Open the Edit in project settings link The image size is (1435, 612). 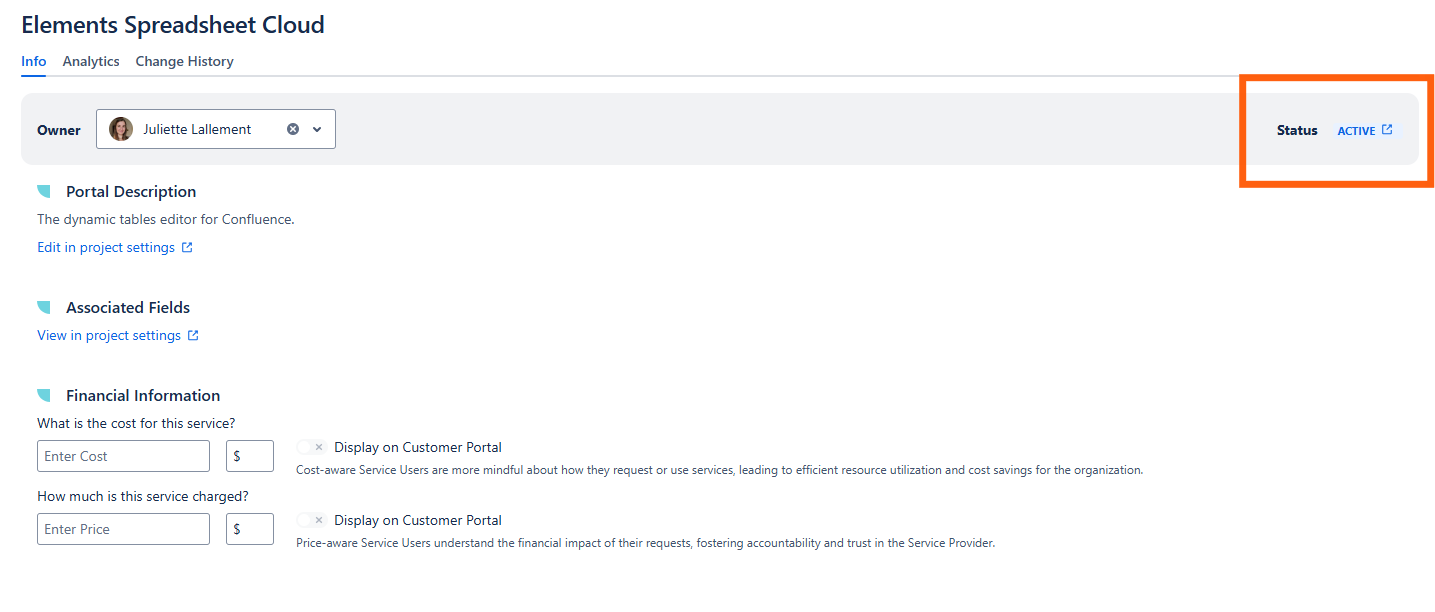click(106, 248)
